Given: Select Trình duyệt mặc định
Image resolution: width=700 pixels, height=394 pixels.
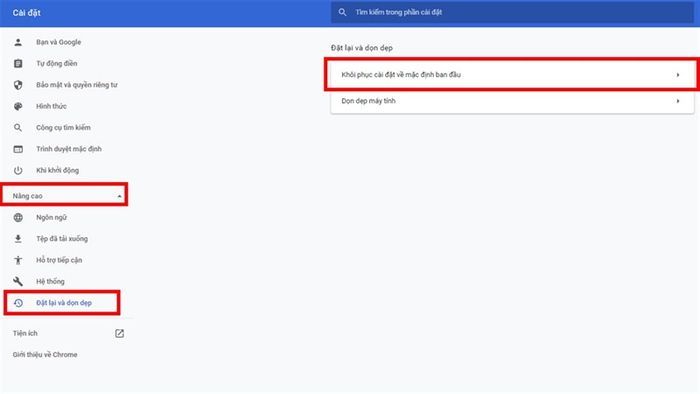Looking at the screenshot, I should 69,149.
